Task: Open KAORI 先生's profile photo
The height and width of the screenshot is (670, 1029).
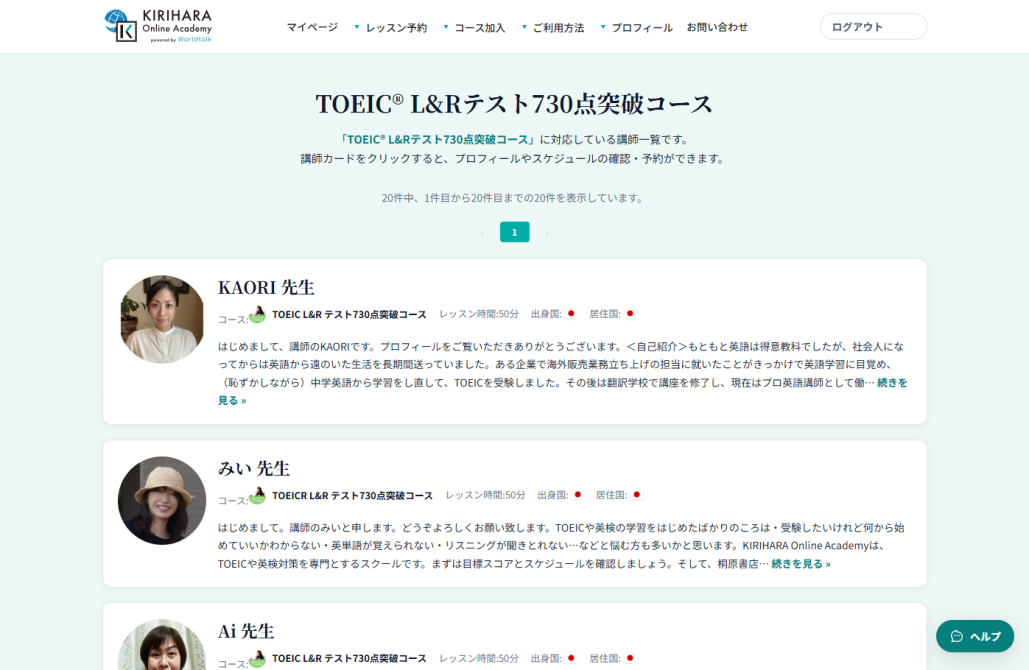Action: tap(162, 319)
